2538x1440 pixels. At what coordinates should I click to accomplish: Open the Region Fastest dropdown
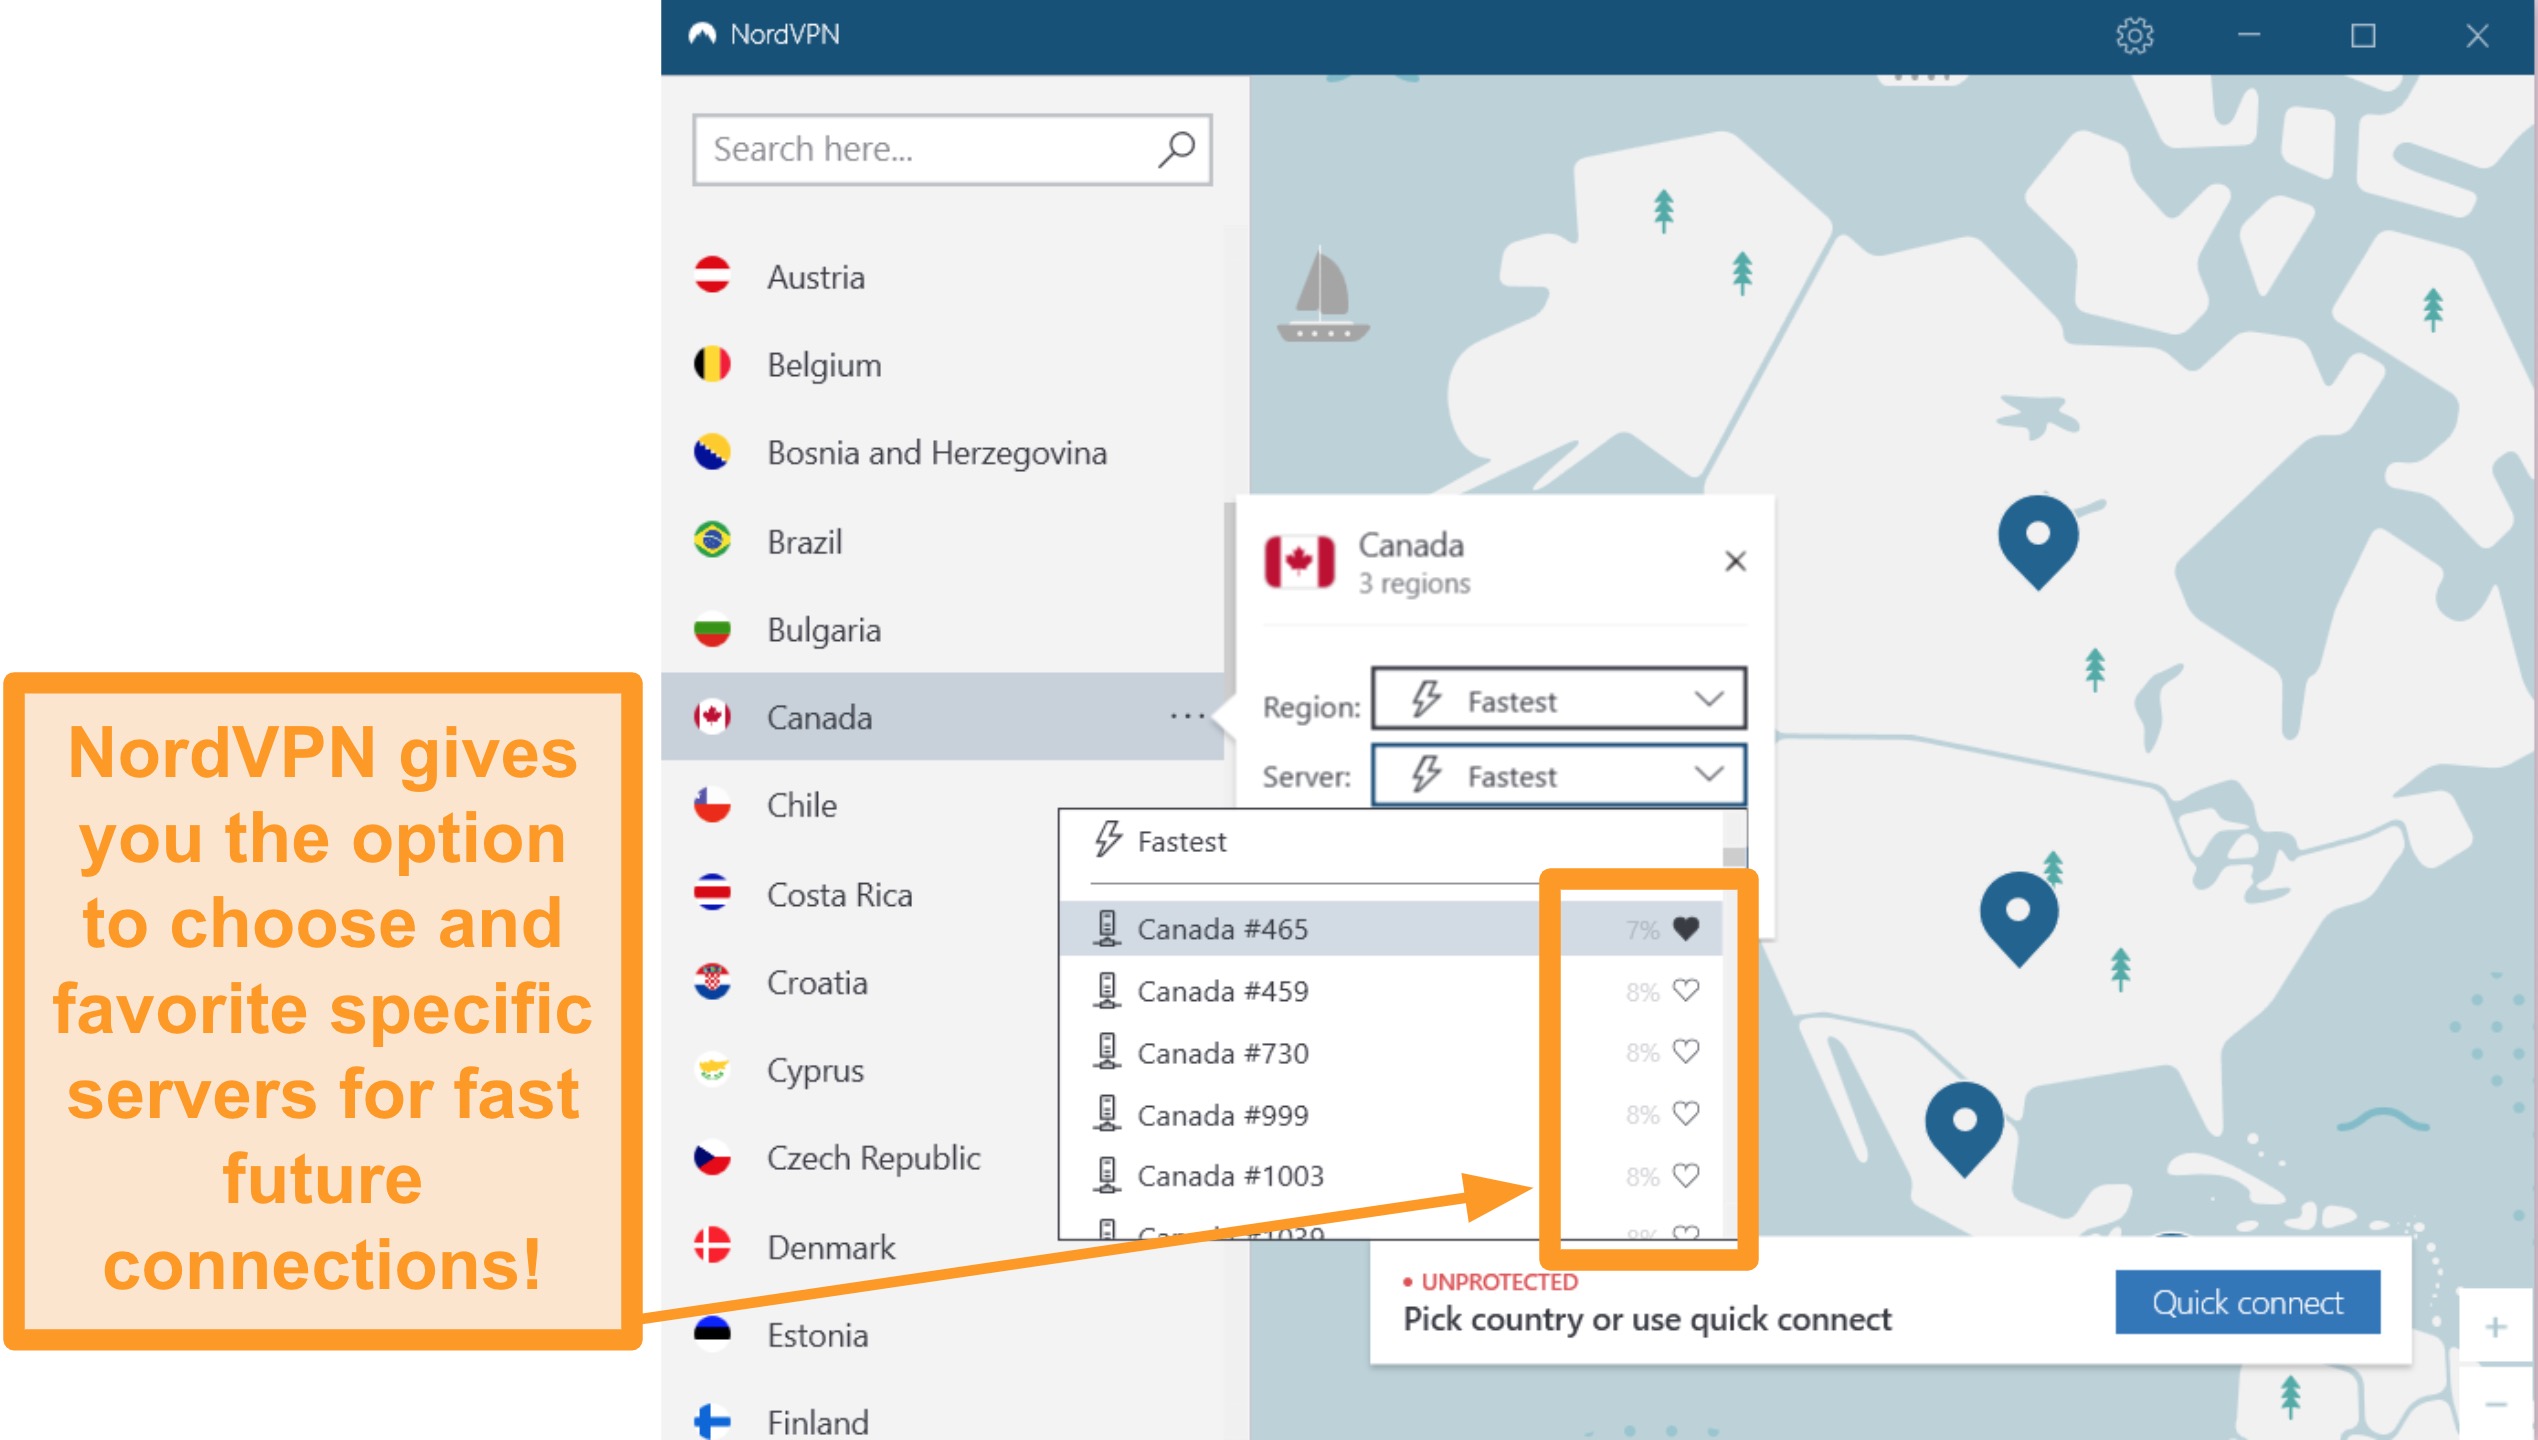click(1559, 699)
